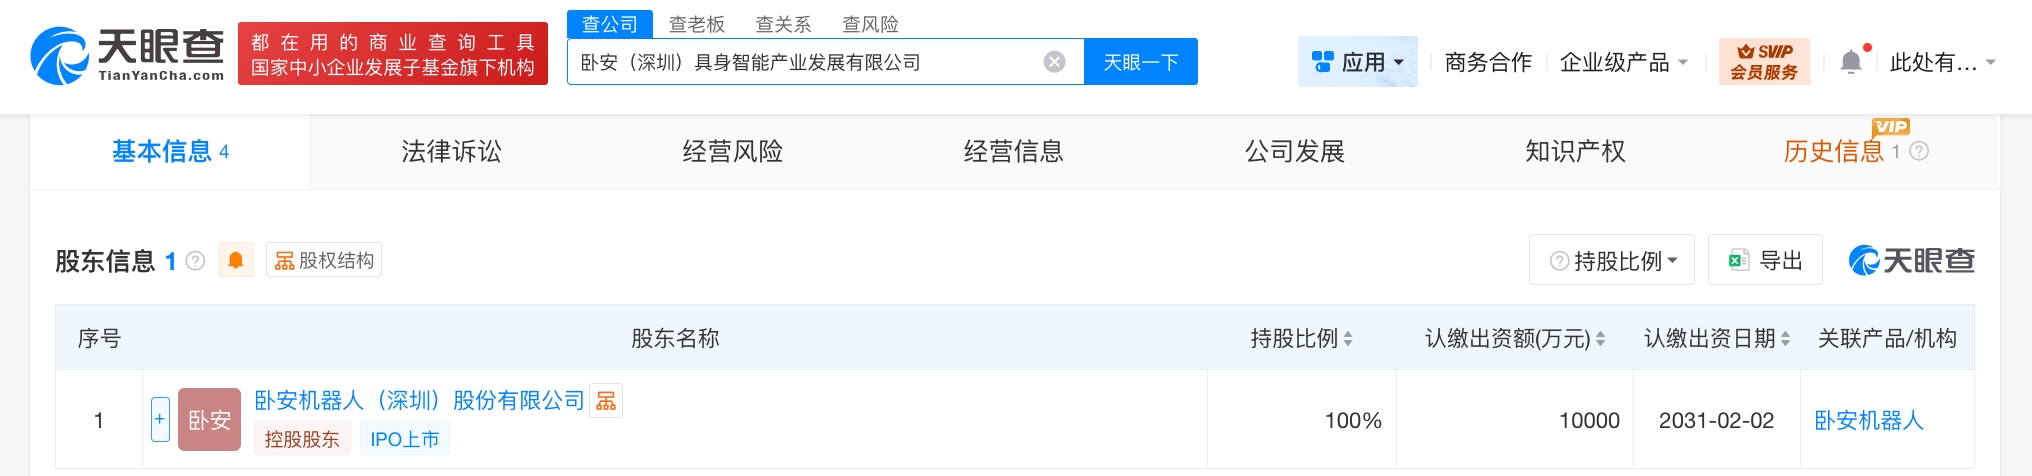Image resolution: width=2032 pixels, height=476 pixels.
Task: Click SVIP 会员服务 badge
Action: 1764,62
